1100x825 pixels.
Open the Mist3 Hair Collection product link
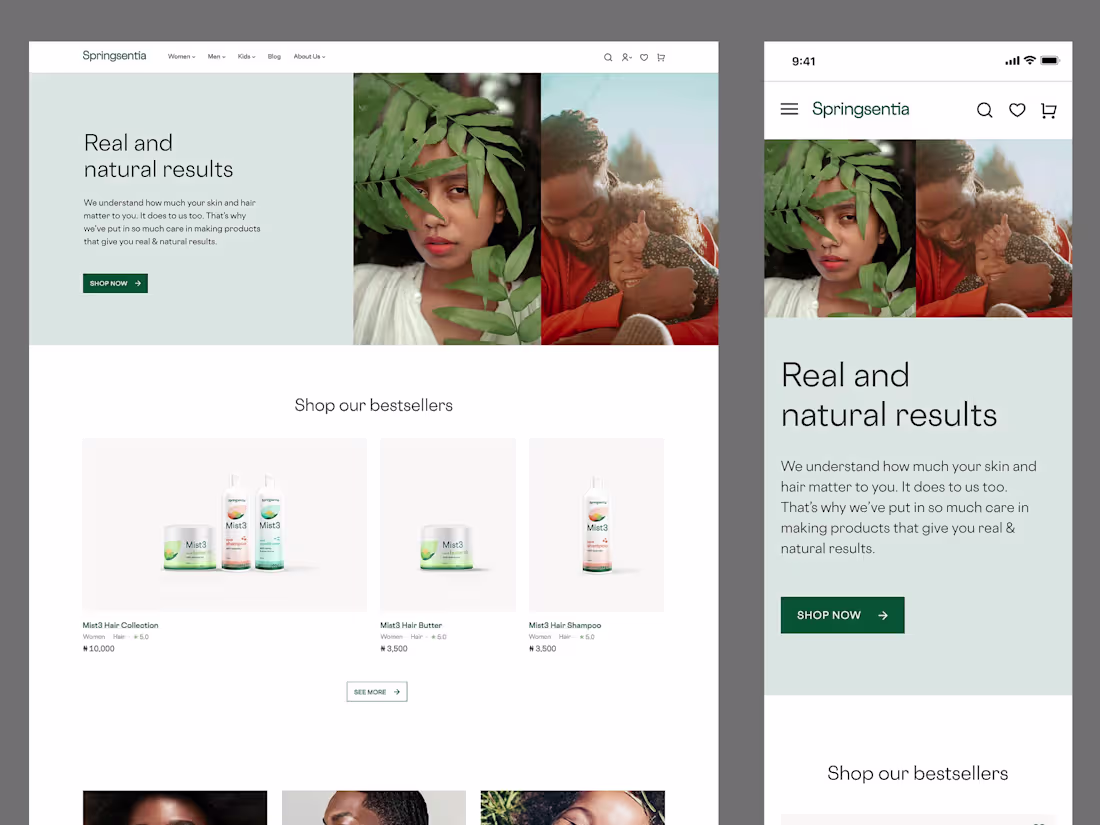(120, 624)
